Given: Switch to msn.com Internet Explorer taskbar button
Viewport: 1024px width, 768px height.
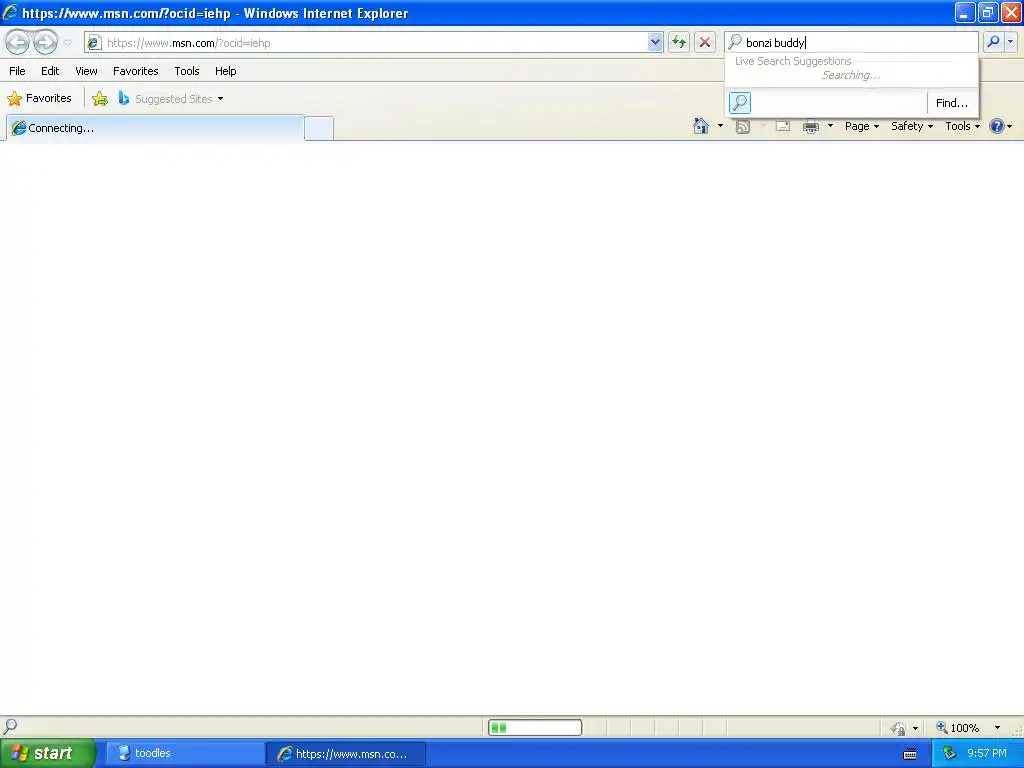Looking at the screenshot, I should click(346, 754).
